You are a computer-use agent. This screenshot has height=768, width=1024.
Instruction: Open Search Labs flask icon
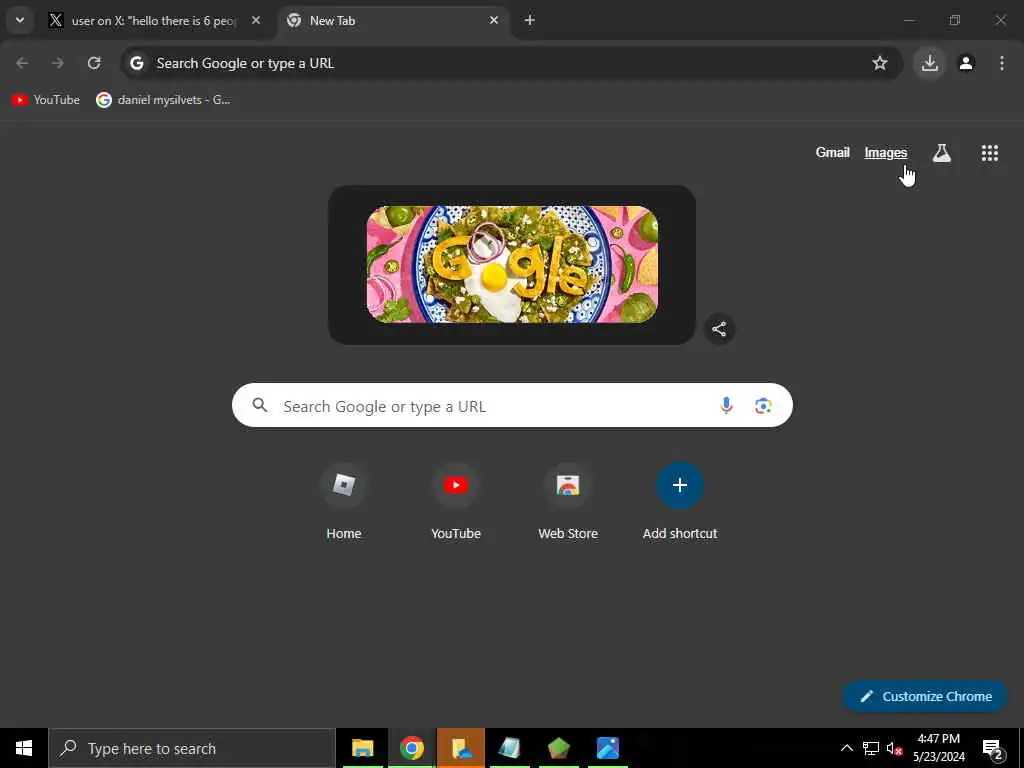point(942,153)
